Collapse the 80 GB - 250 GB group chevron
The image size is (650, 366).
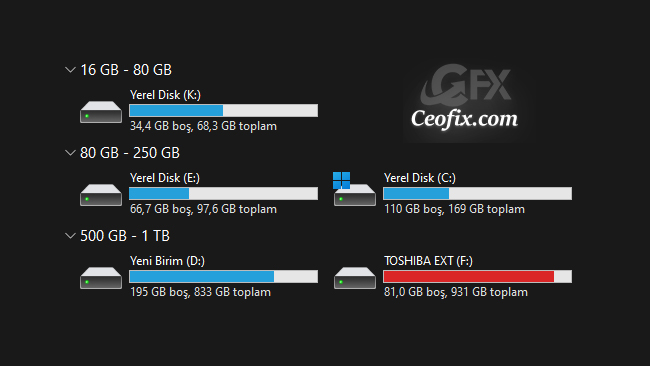tap(70, 153)
